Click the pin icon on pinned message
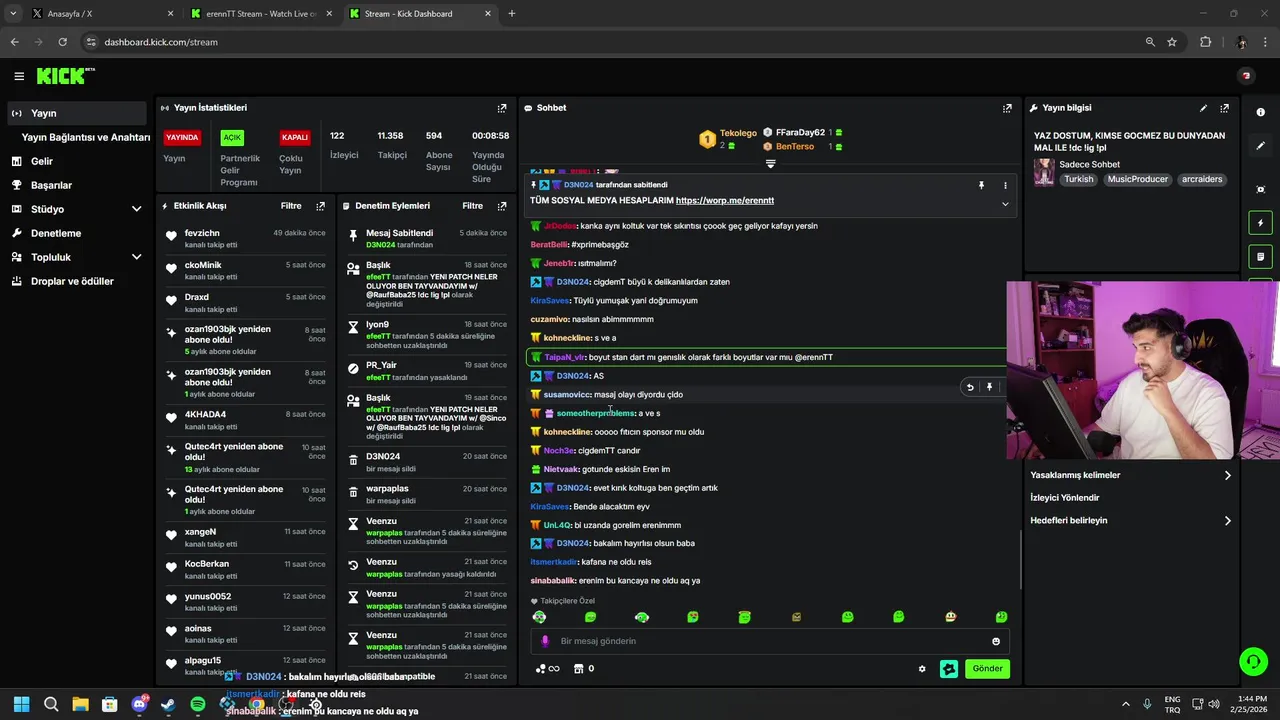 [x=981, y=185]
